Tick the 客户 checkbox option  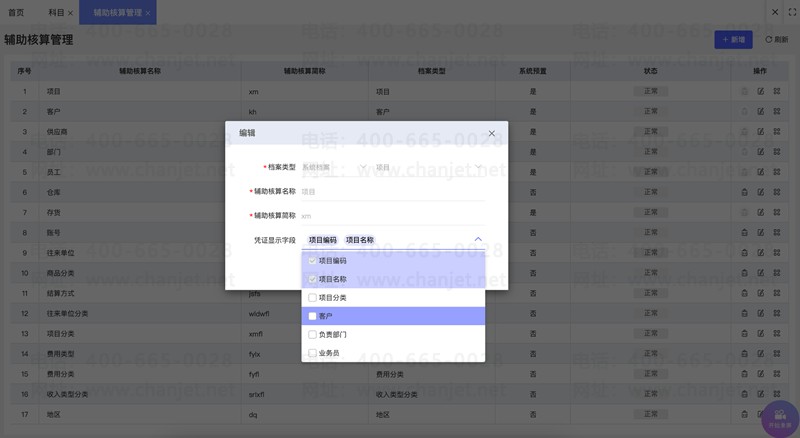tap(312, 316)
